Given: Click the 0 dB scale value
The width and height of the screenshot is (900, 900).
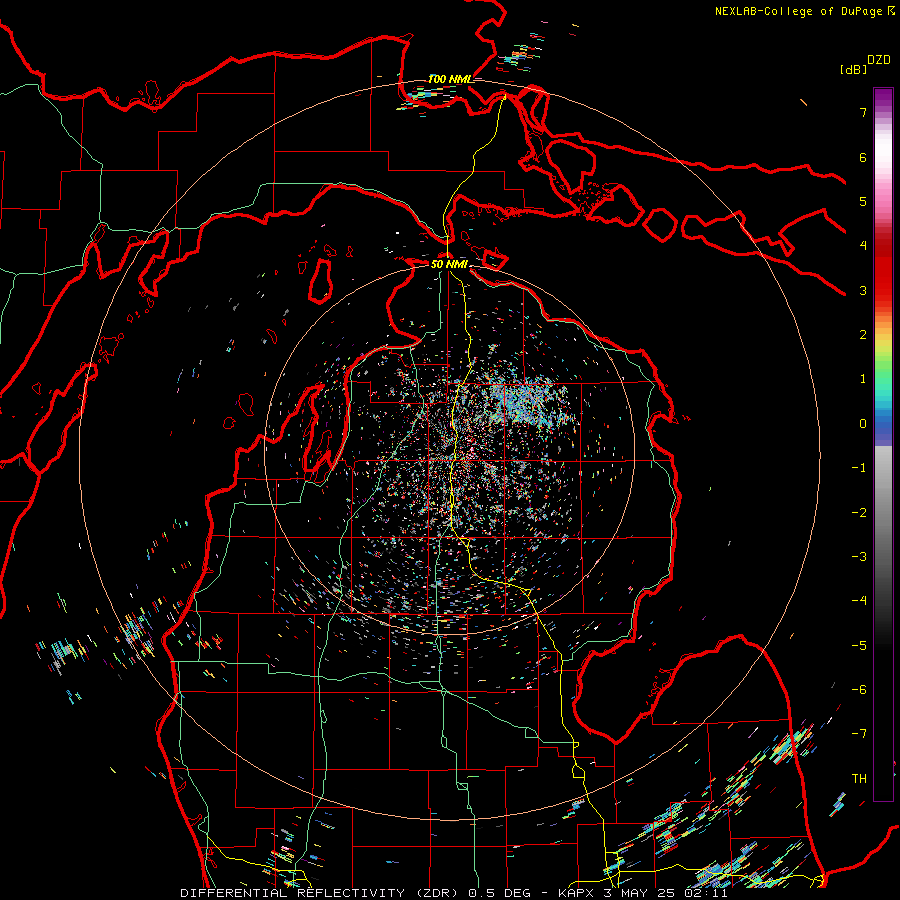Looking at the screenshot, I should (x=863, y=424).
